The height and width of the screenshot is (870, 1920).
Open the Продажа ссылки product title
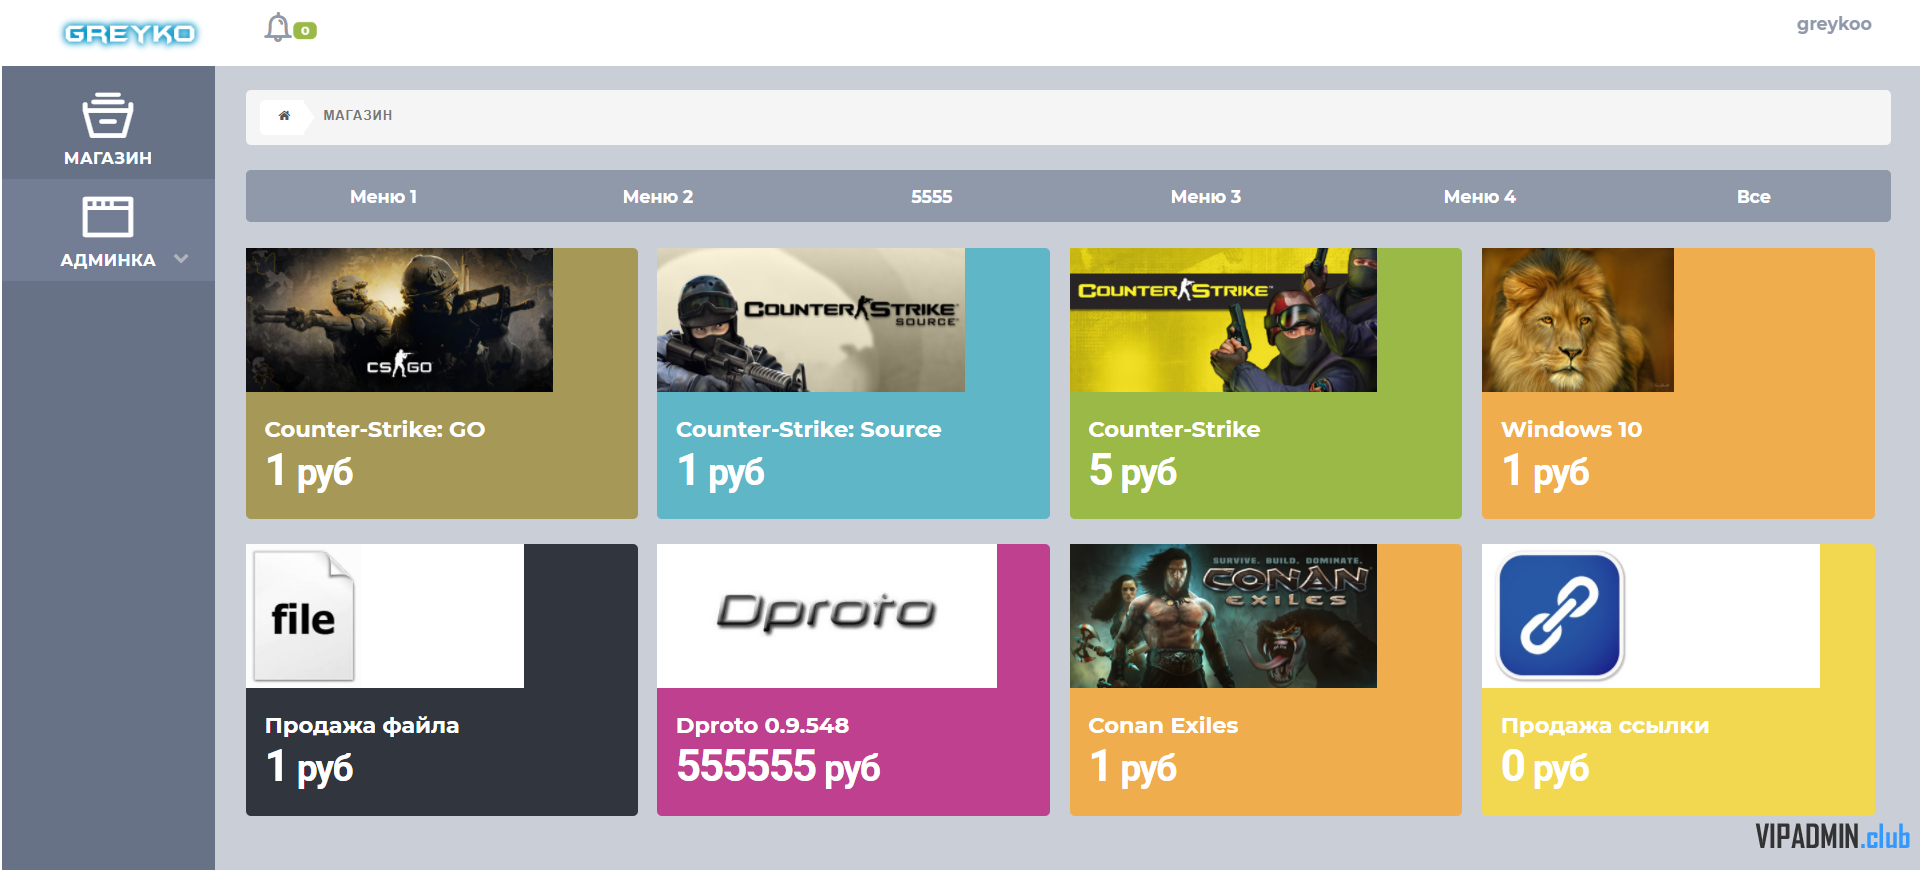1605,726
